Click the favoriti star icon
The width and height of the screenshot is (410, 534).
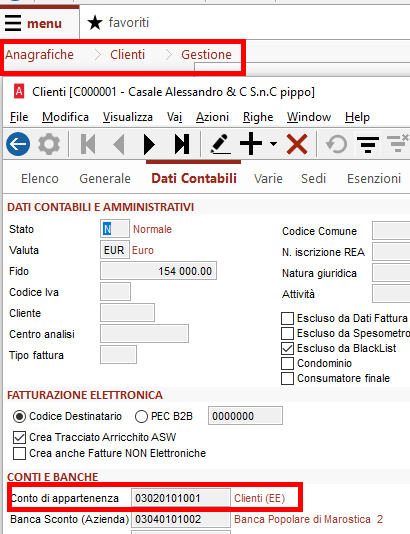[x=95, y=23]
